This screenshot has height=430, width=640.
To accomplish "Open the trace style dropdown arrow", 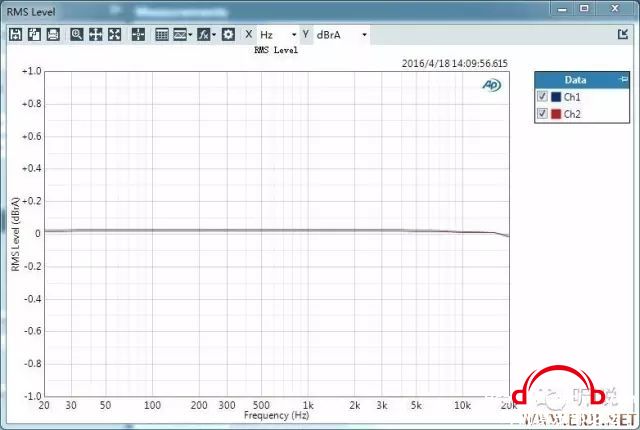I will click(x=190, y=35).
